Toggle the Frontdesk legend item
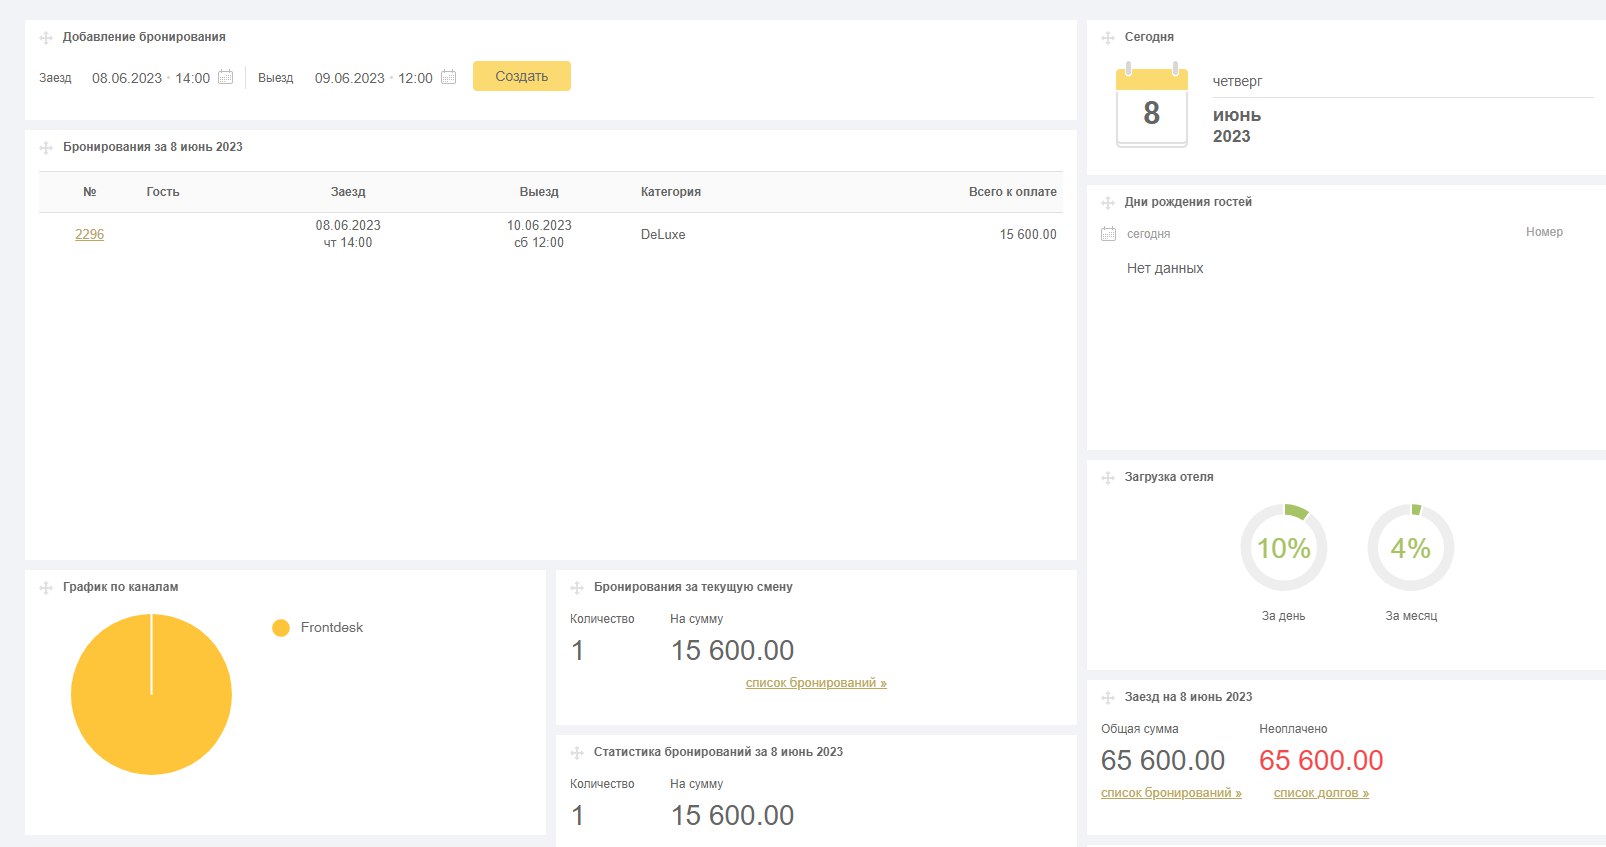1606x847 pixels. pyautogui.click(x=318, y=628)
